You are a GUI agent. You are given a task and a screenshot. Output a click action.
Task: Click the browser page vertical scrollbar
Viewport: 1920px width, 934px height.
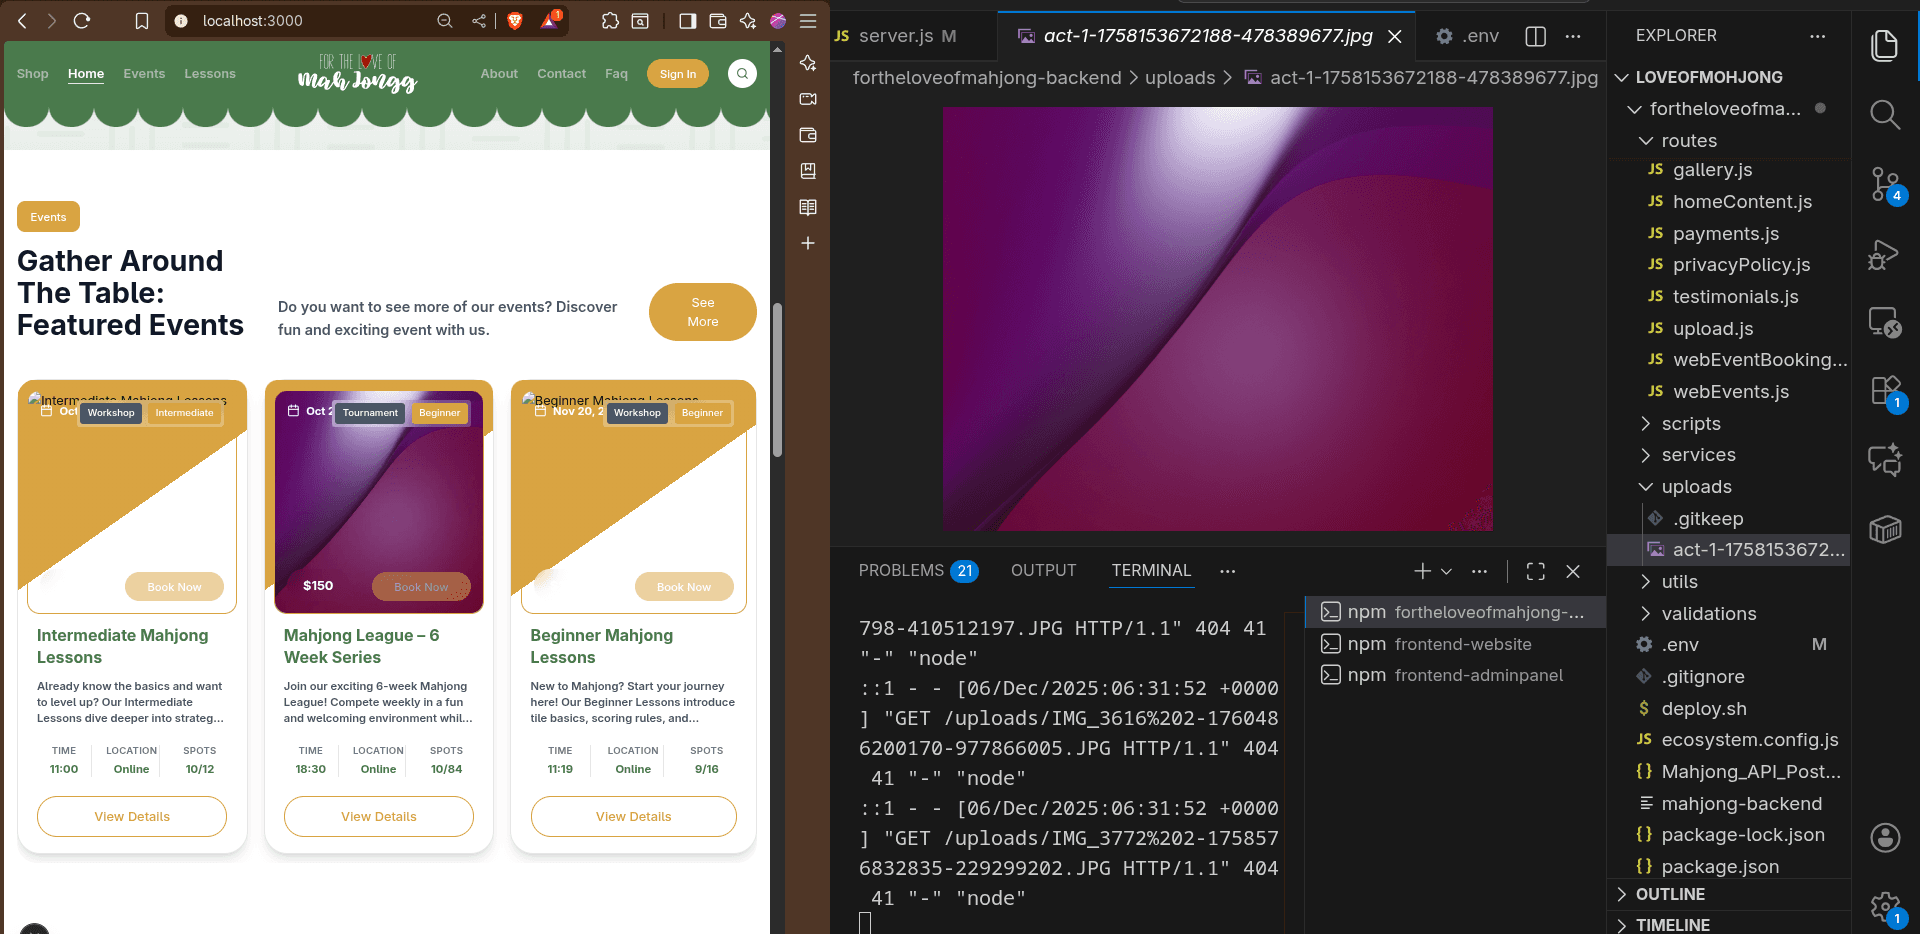pyautogui.click(x=777, y=380)
